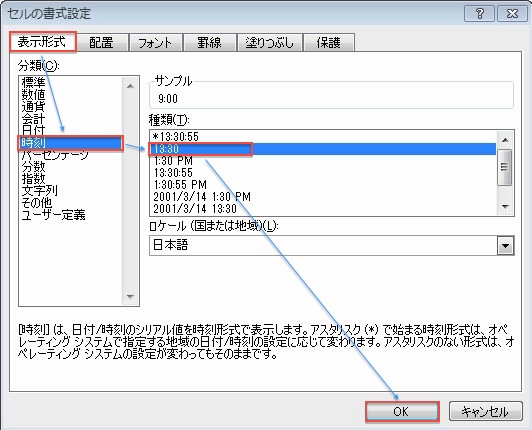The image size is (532, 430).
Task: Choose the 1:30 PM time format
Action: coord(173,161)
